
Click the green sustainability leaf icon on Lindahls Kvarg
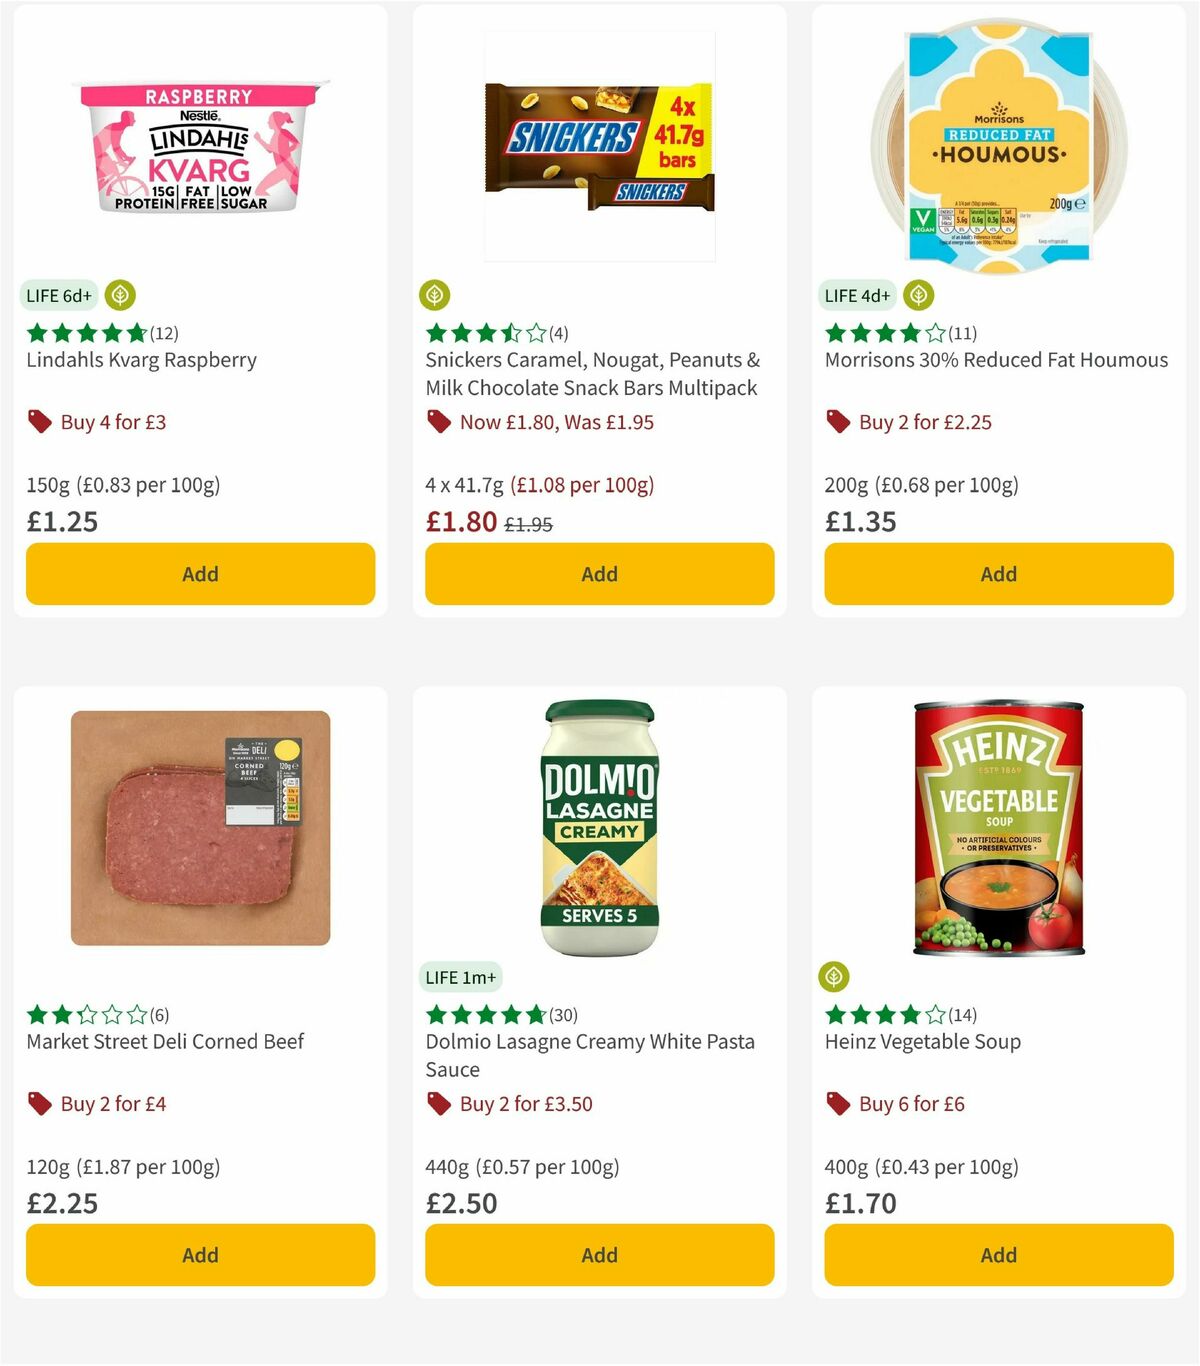click(119, 295)
